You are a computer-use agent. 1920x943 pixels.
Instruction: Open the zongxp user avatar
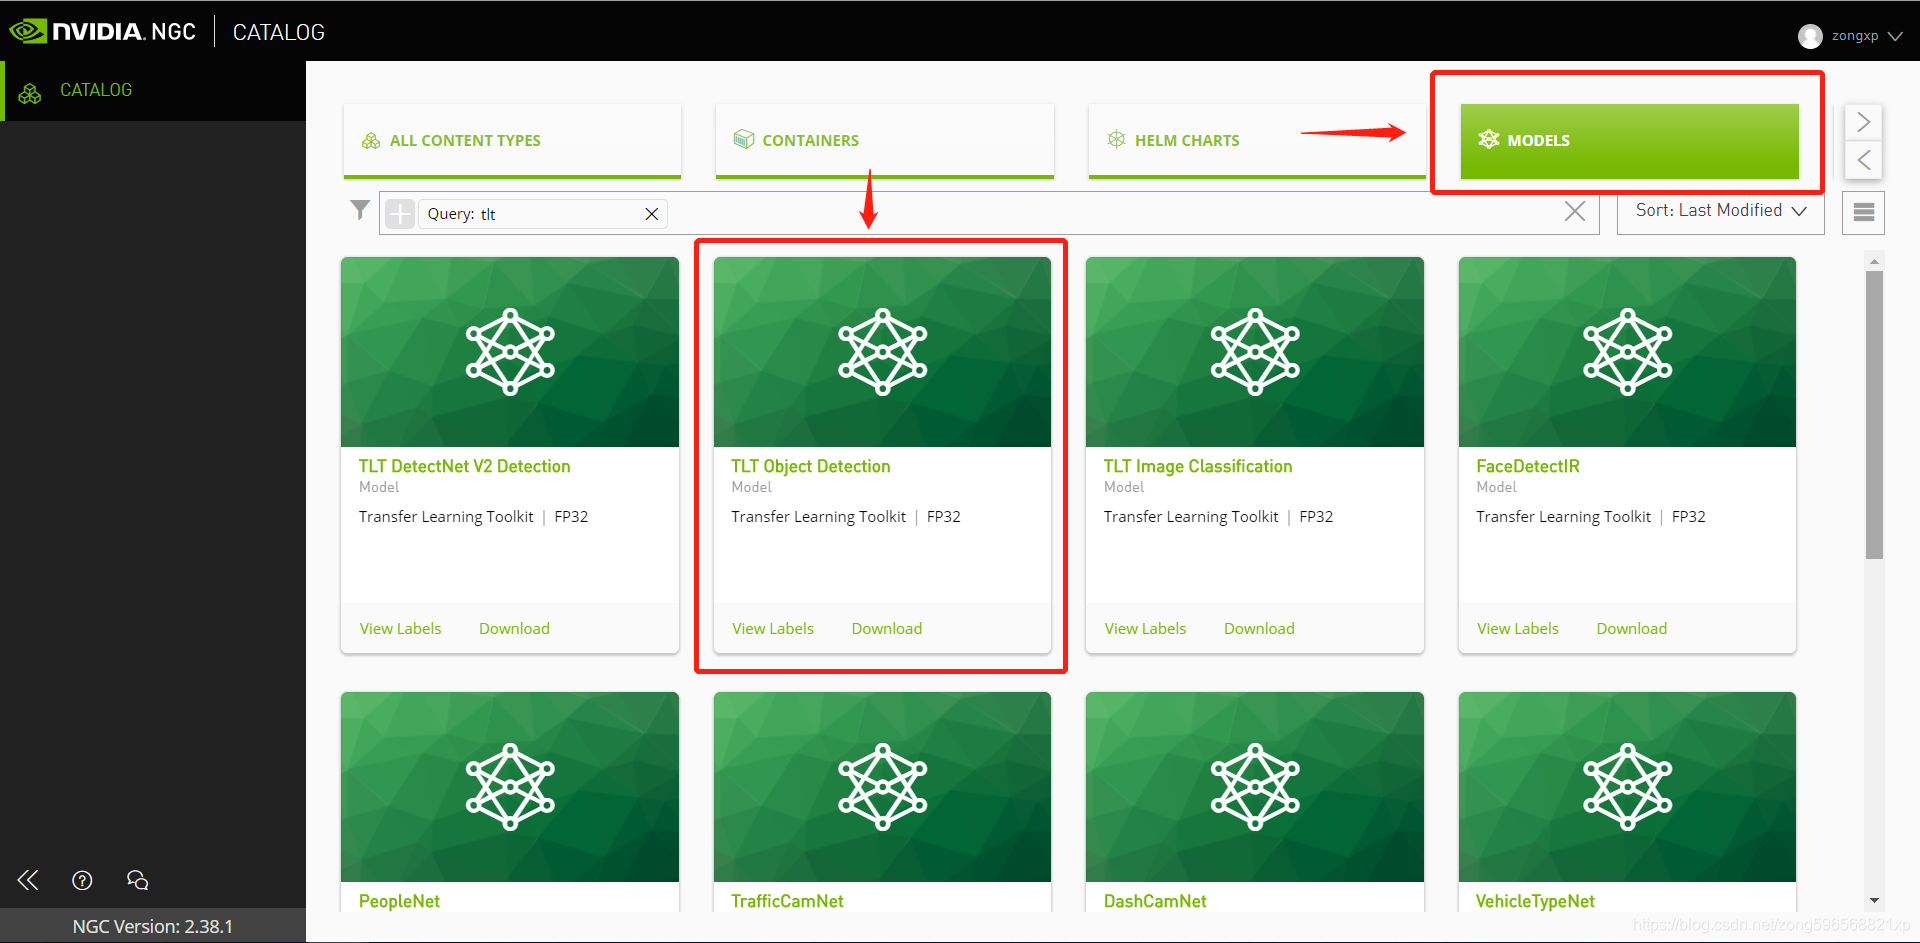pos(1810,36)
